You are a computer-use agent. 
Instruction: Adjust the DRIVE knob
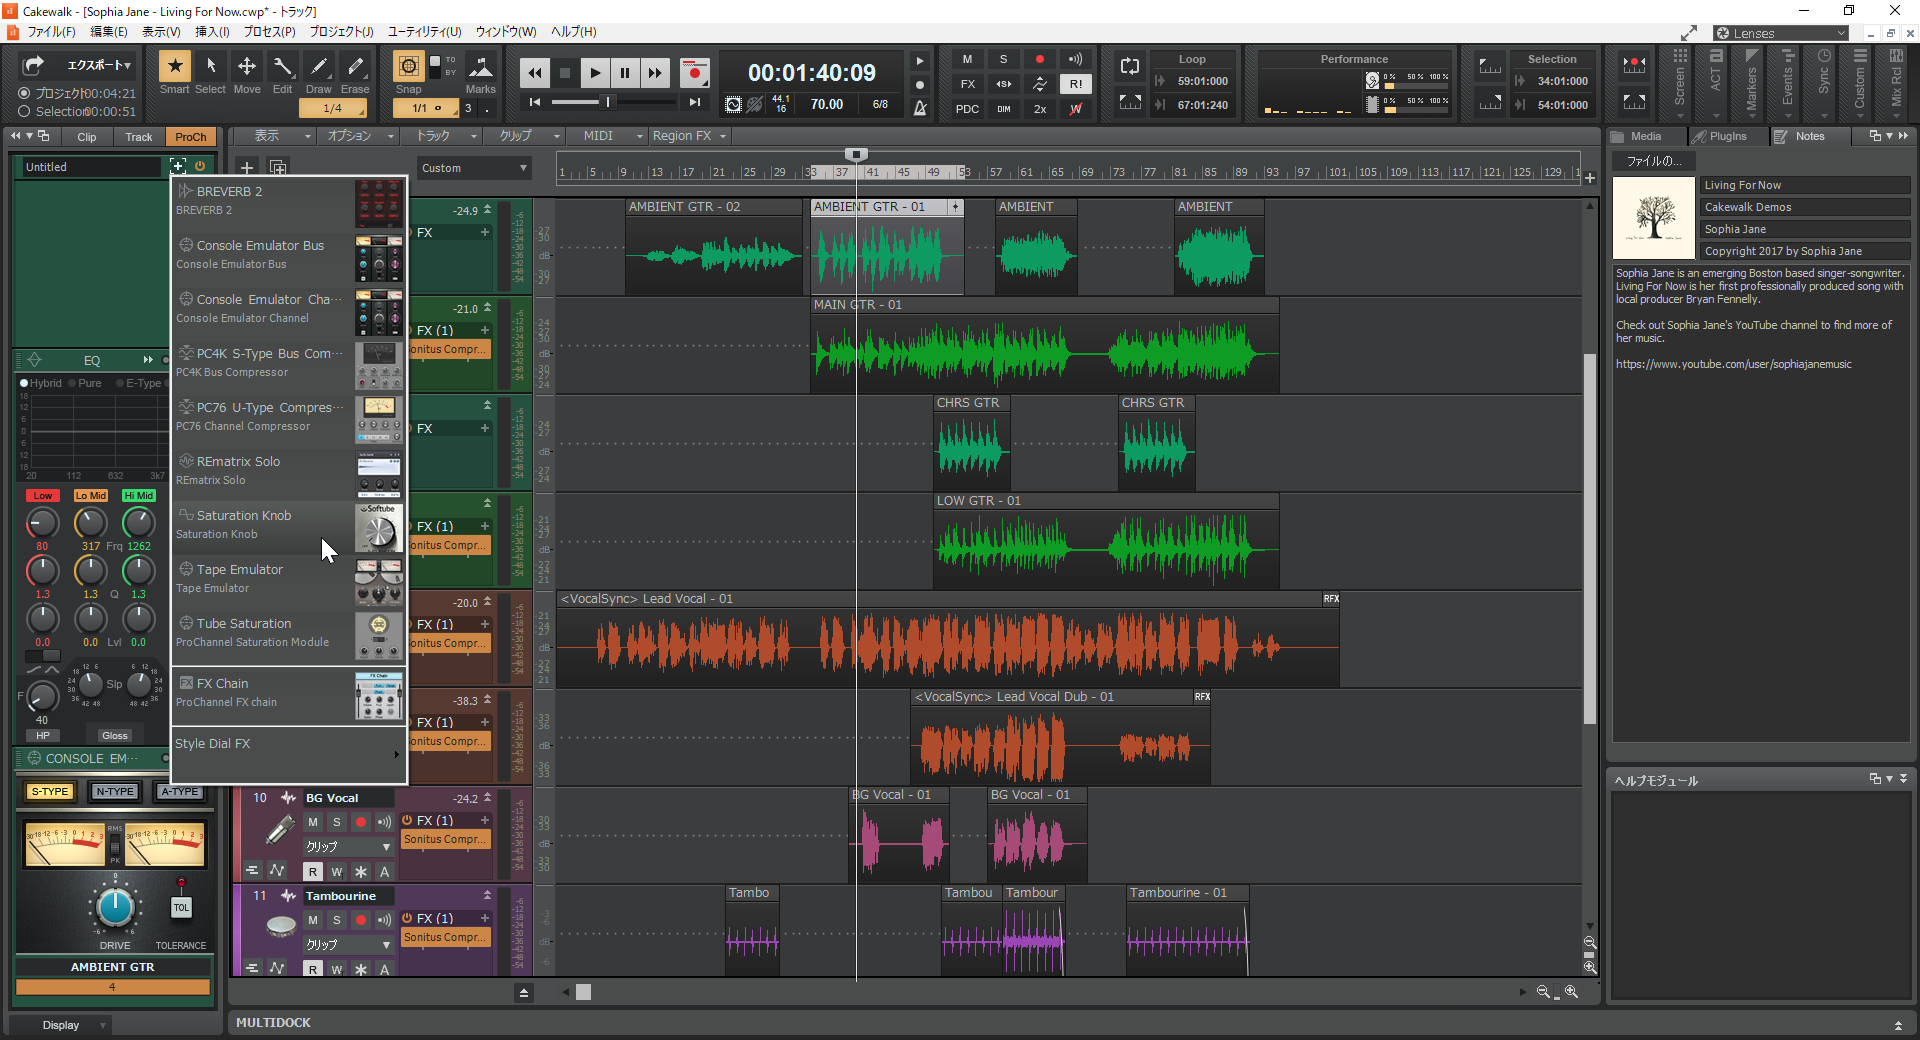(x=115, y=907)
